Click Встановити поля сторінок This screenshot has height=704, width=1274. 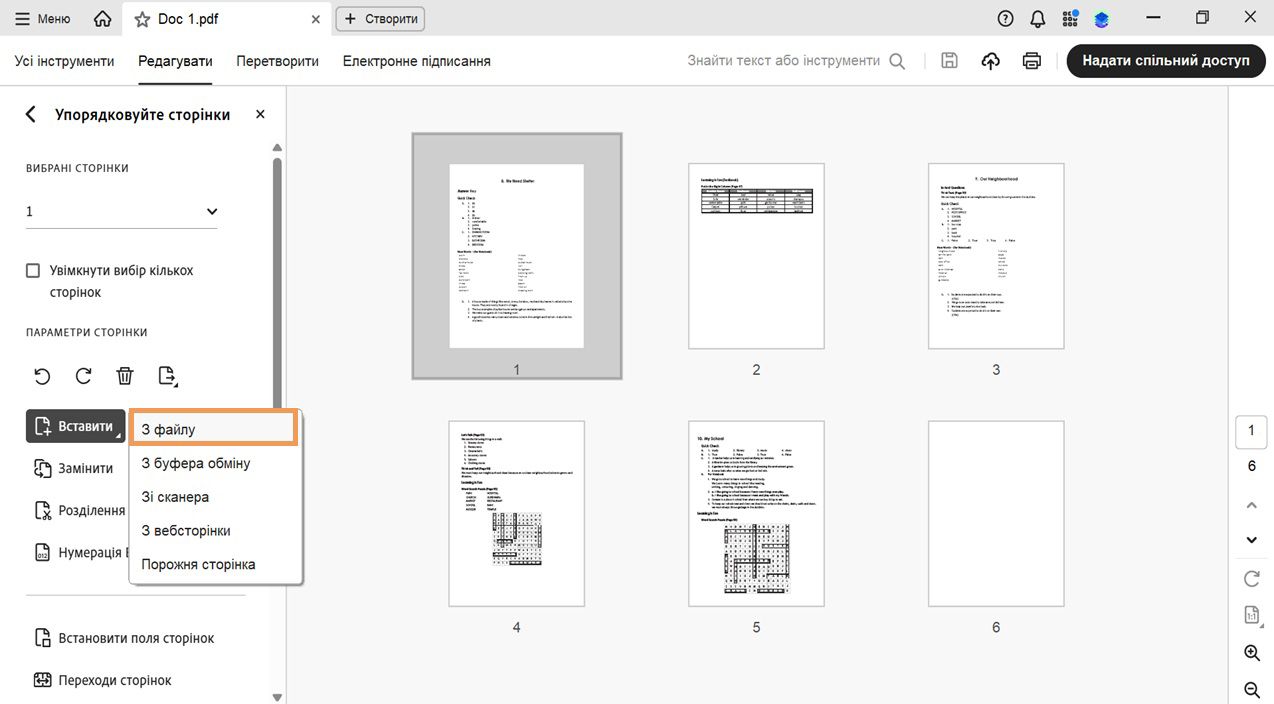pyautogui.click(x=124, y=638)
